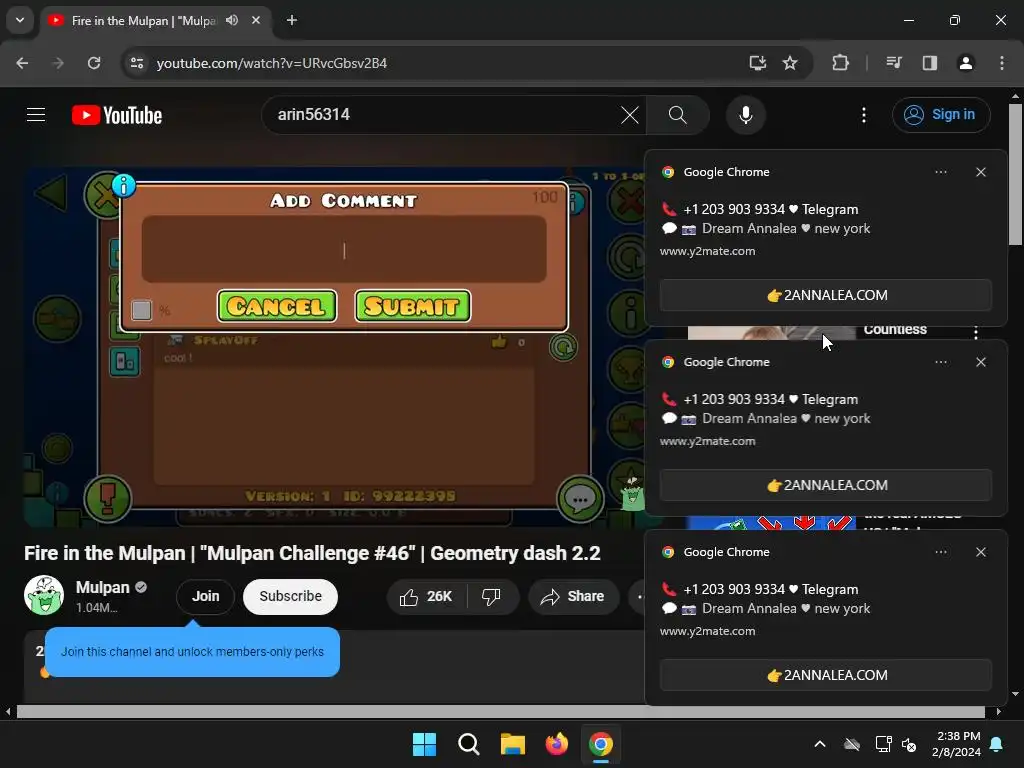Go back with the browser back arrow

22,63
